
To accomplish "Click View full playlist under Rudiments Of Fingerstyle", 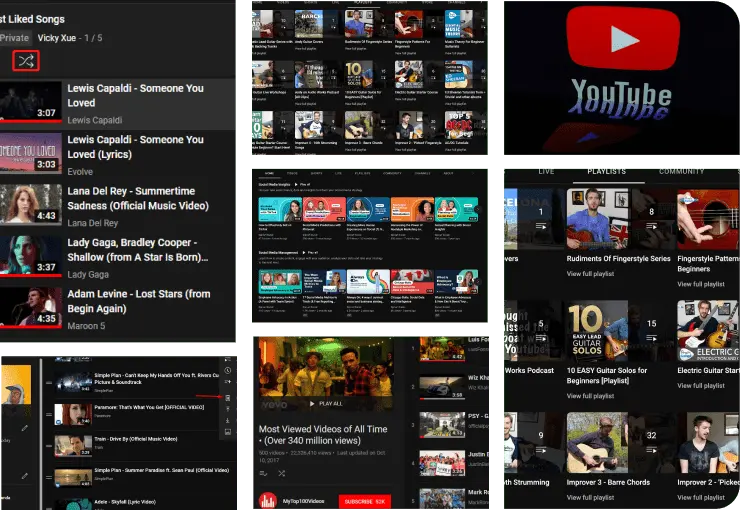I will click(x=590, y=274).
